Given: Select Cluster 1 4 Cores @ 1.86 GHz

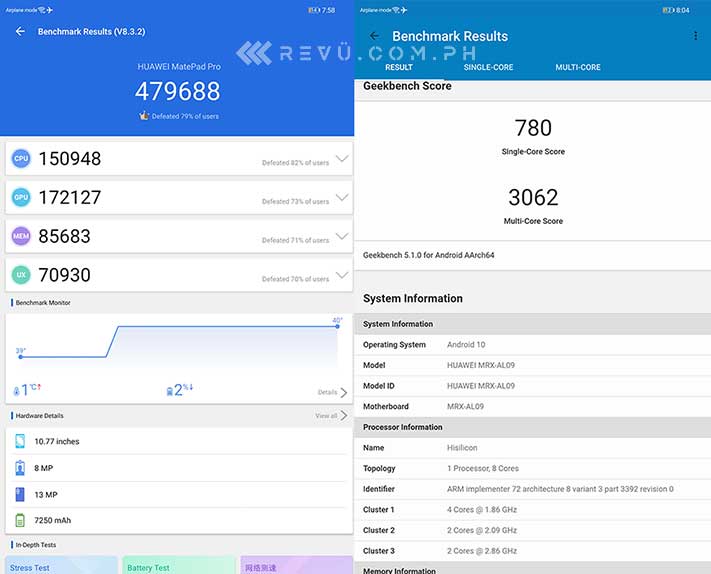Looking at the screenshot, I should pos(532,510).
